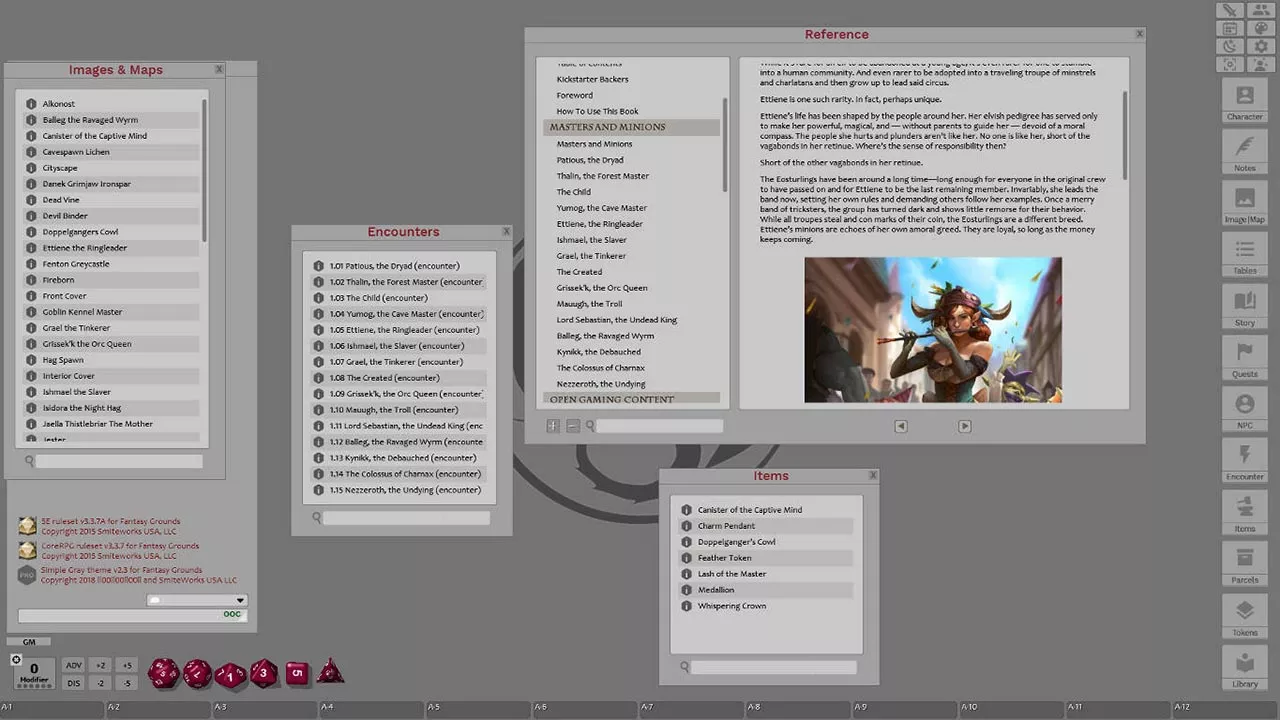Screen dimensions: 1280x720
Task: Open the Tokens sidebar panel
Action: pyautogui.click(x=1245, y=616)
